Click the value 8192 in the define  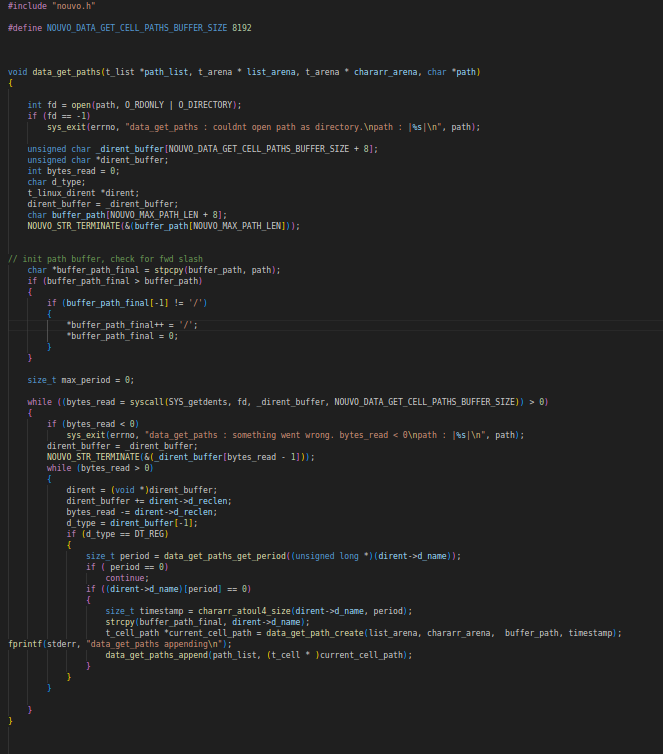point(242,28)
